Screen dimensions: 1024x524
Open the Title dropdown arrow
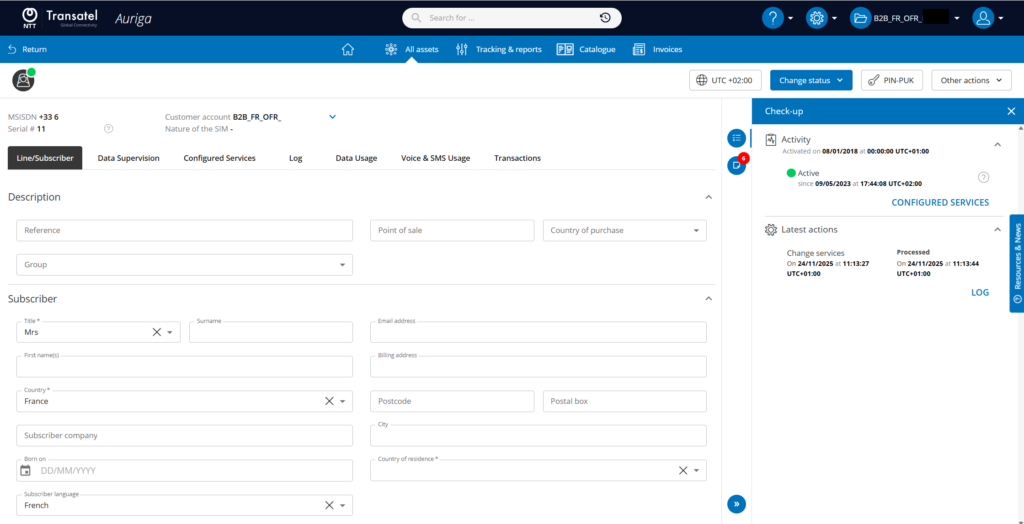[x=170, y=333]
